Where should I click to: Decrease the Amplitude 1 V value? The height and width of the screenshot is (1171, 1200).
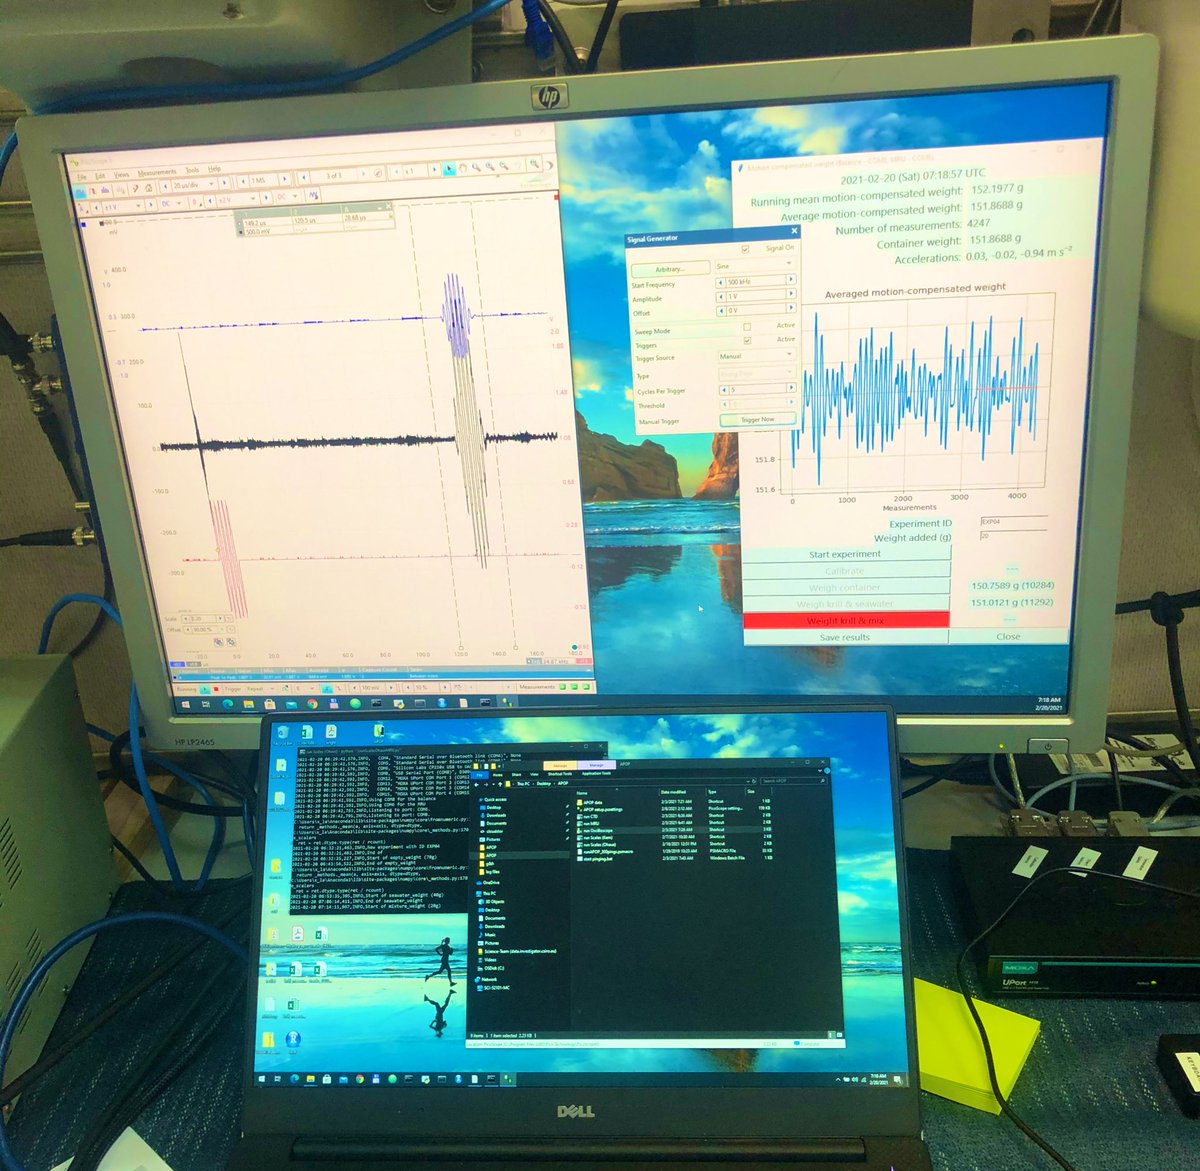[721, 296]
